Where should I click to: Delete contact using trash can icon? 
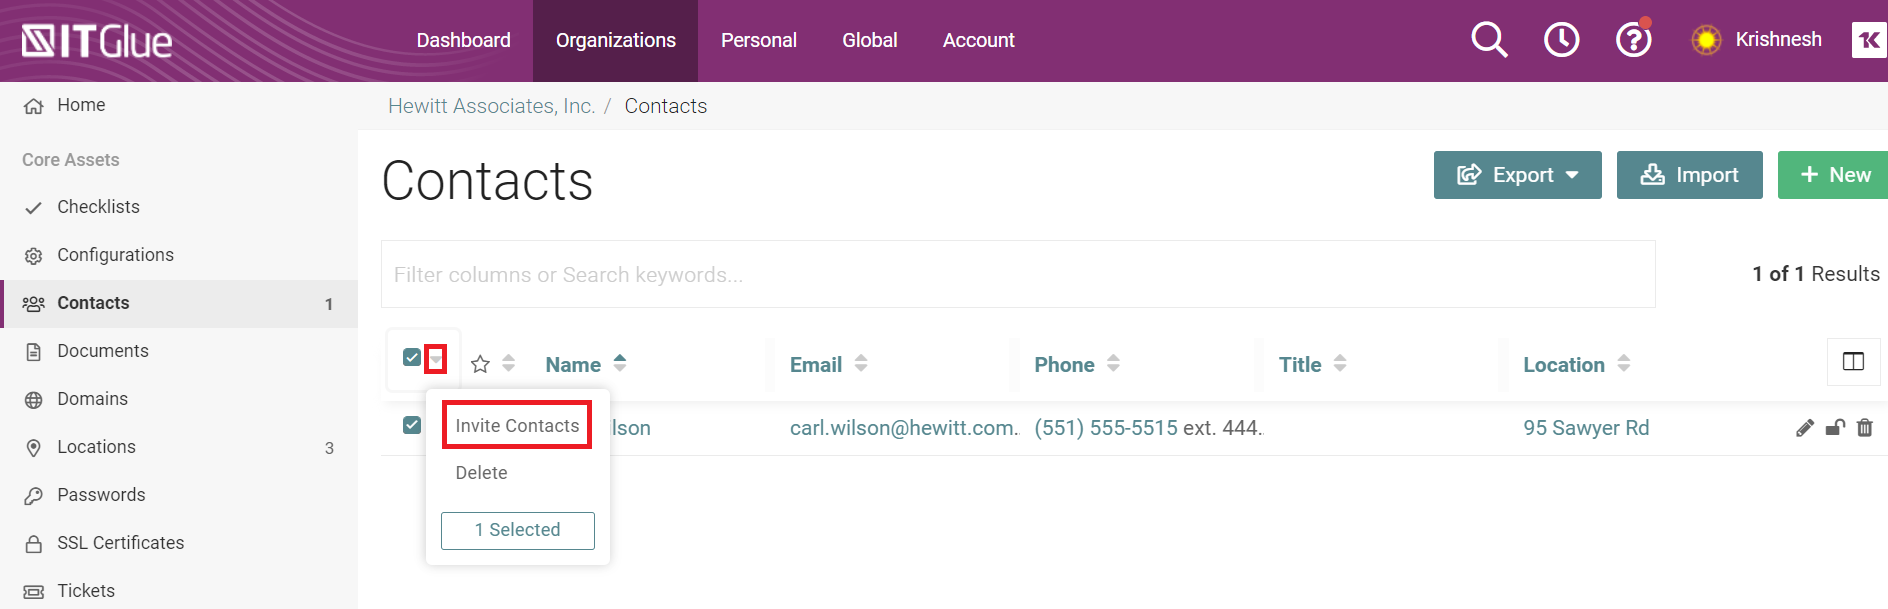[x=1865, y=428]
